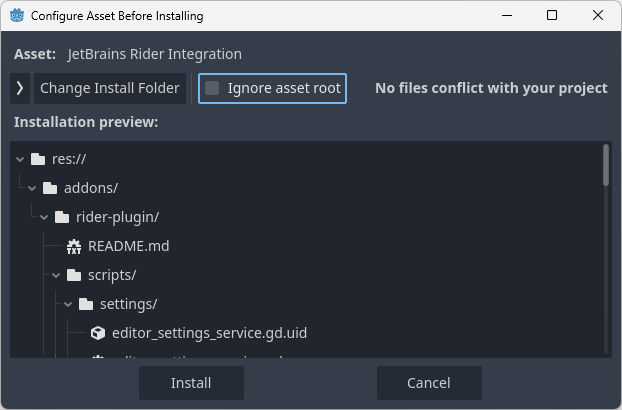The width and height of the screenshot is (622, 410).
Task: Collapse the settings/ tree node
Action: click(68, 305)
